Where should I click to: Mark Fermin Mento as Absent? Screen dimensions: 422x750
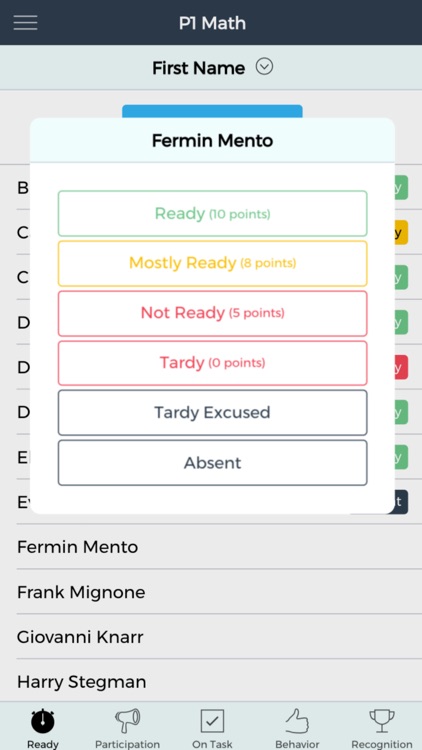212,463
